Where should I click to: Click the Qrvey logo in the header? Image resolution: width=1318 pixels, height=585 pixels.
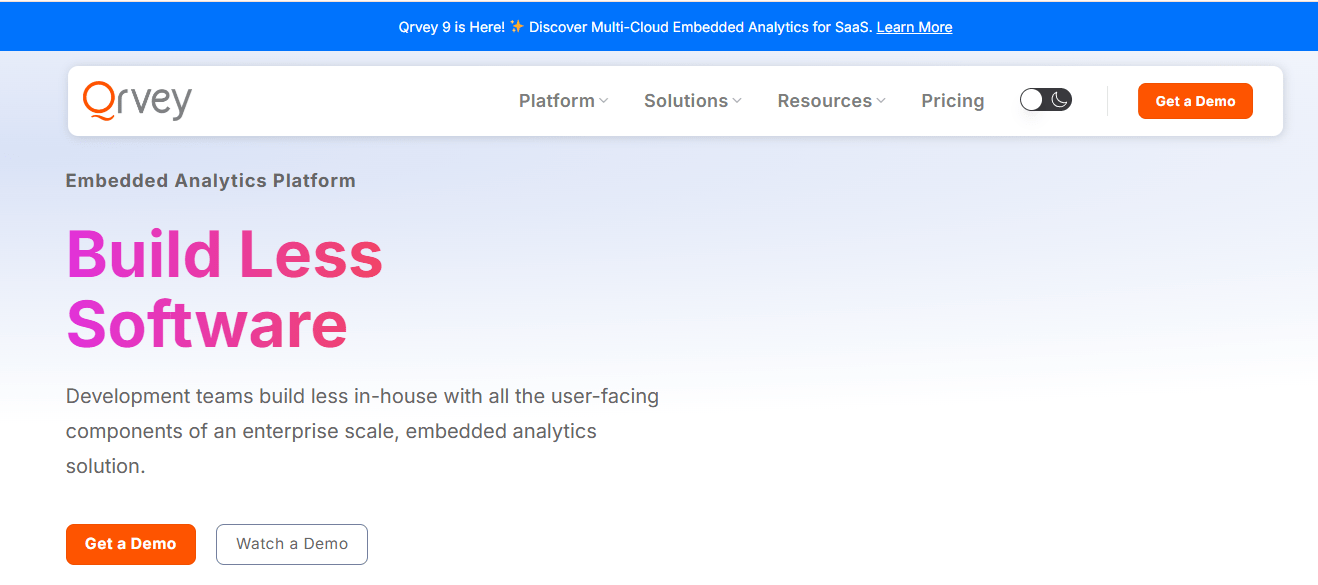tap(137, 101)
